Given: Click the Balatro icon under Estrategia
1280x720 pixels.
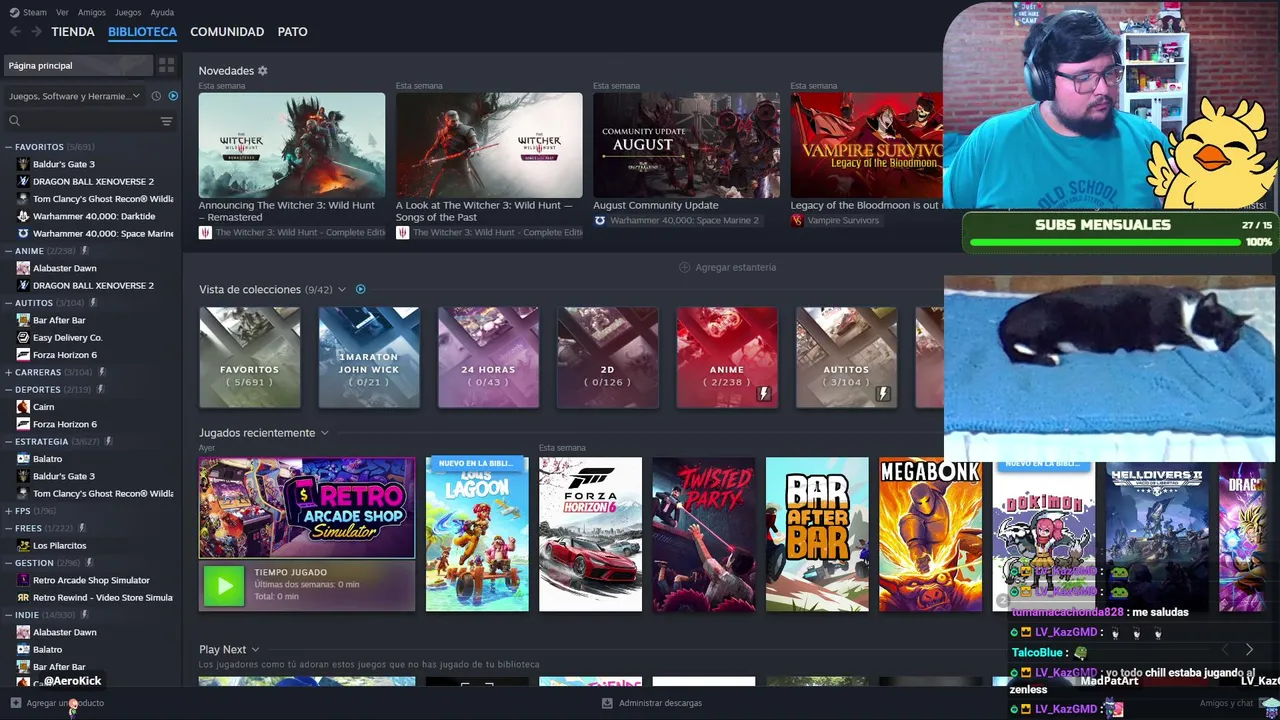Looking at the screenshot, I should [23, 459].
